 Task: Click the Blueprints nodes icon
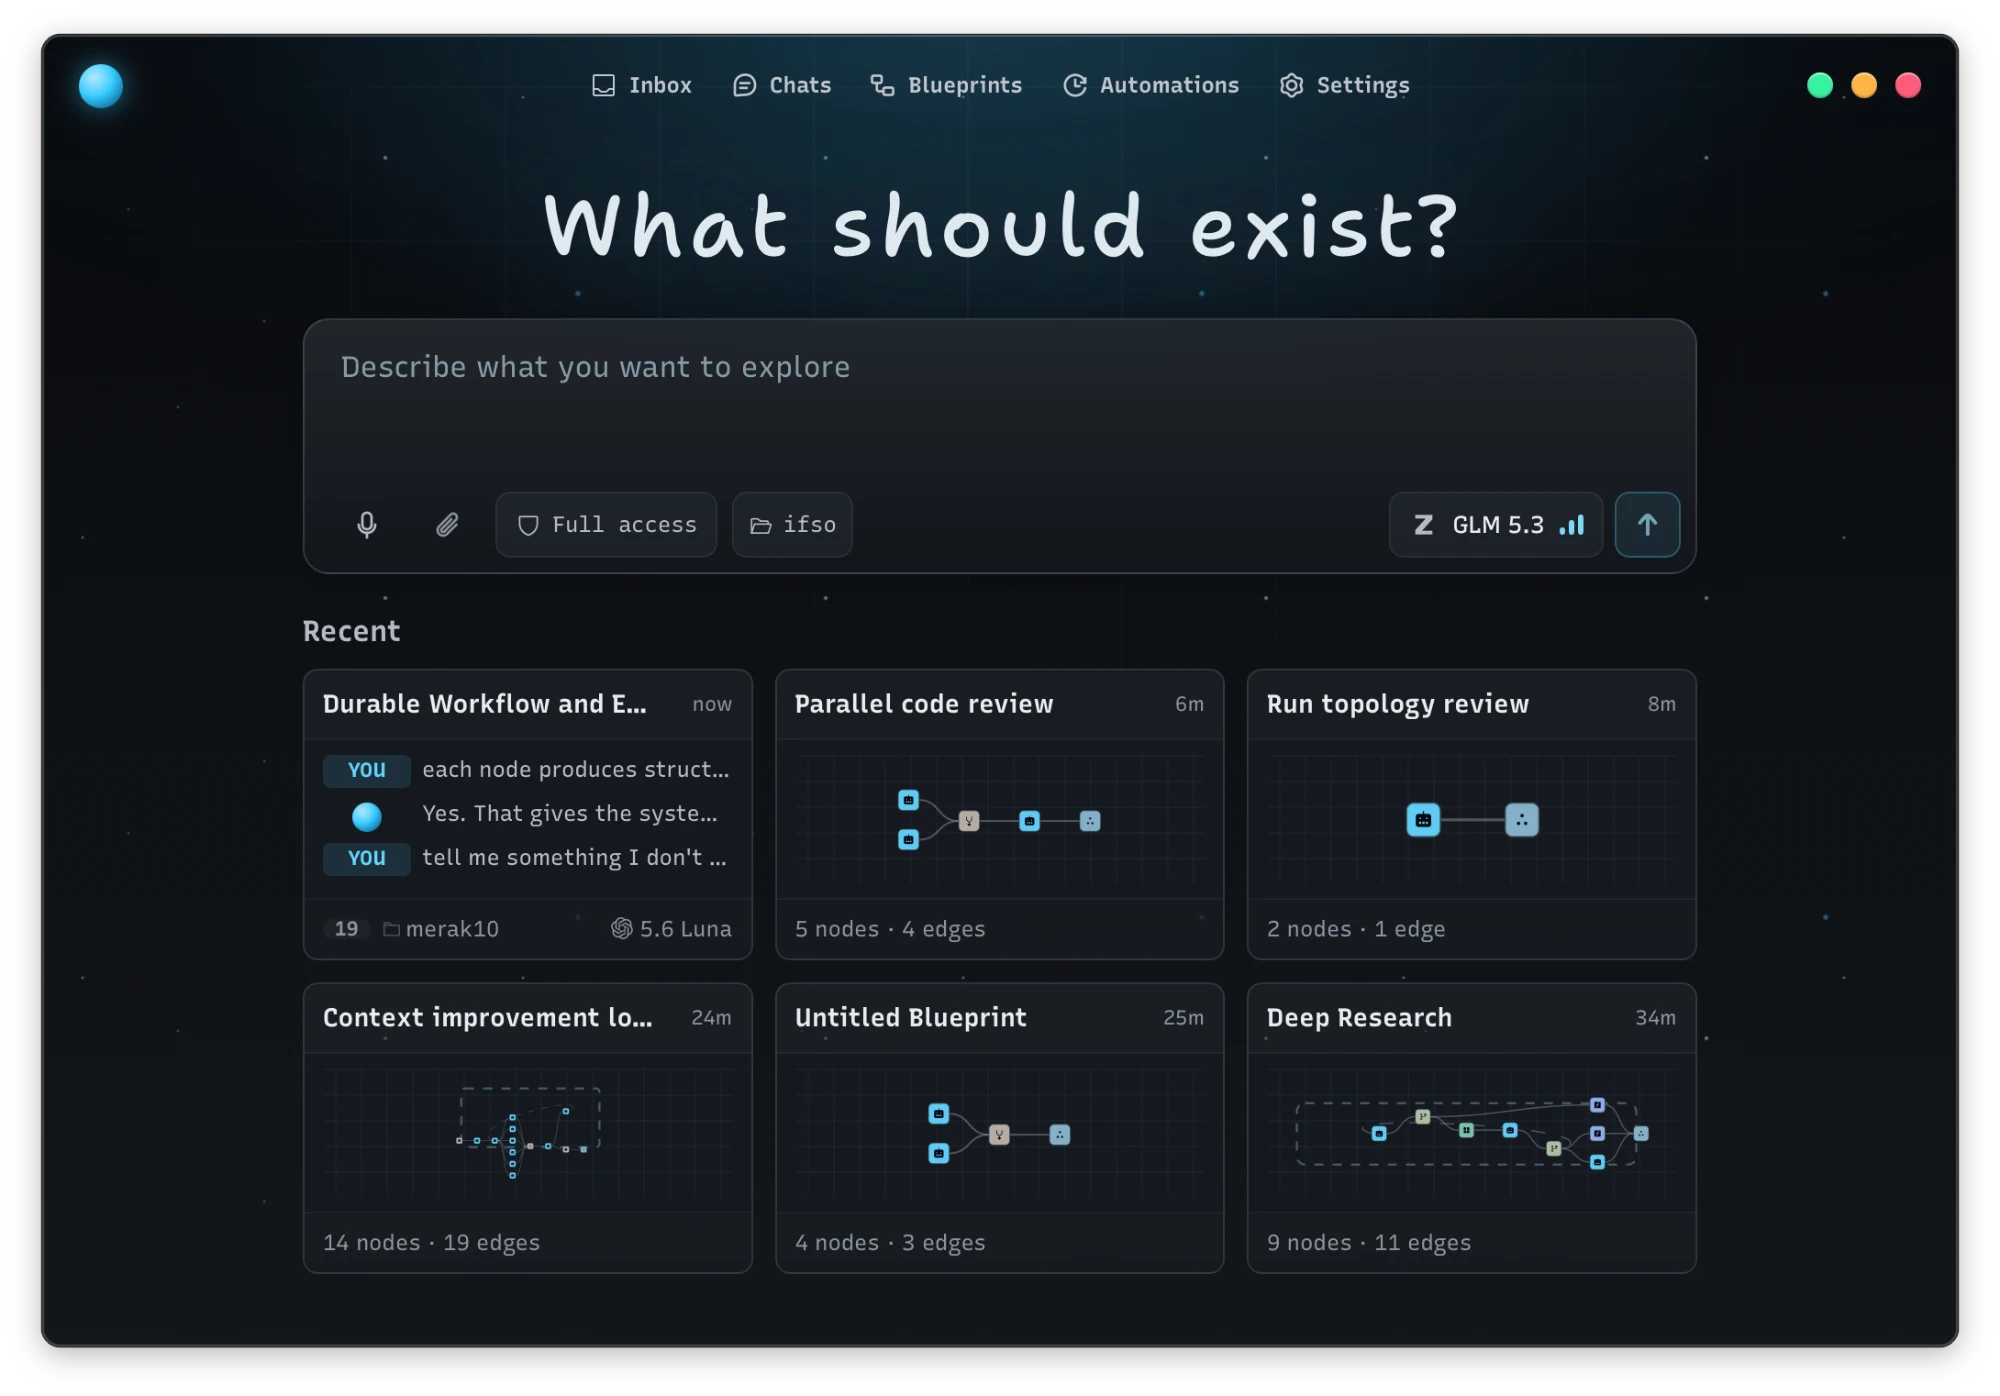(x=882, y=86)
